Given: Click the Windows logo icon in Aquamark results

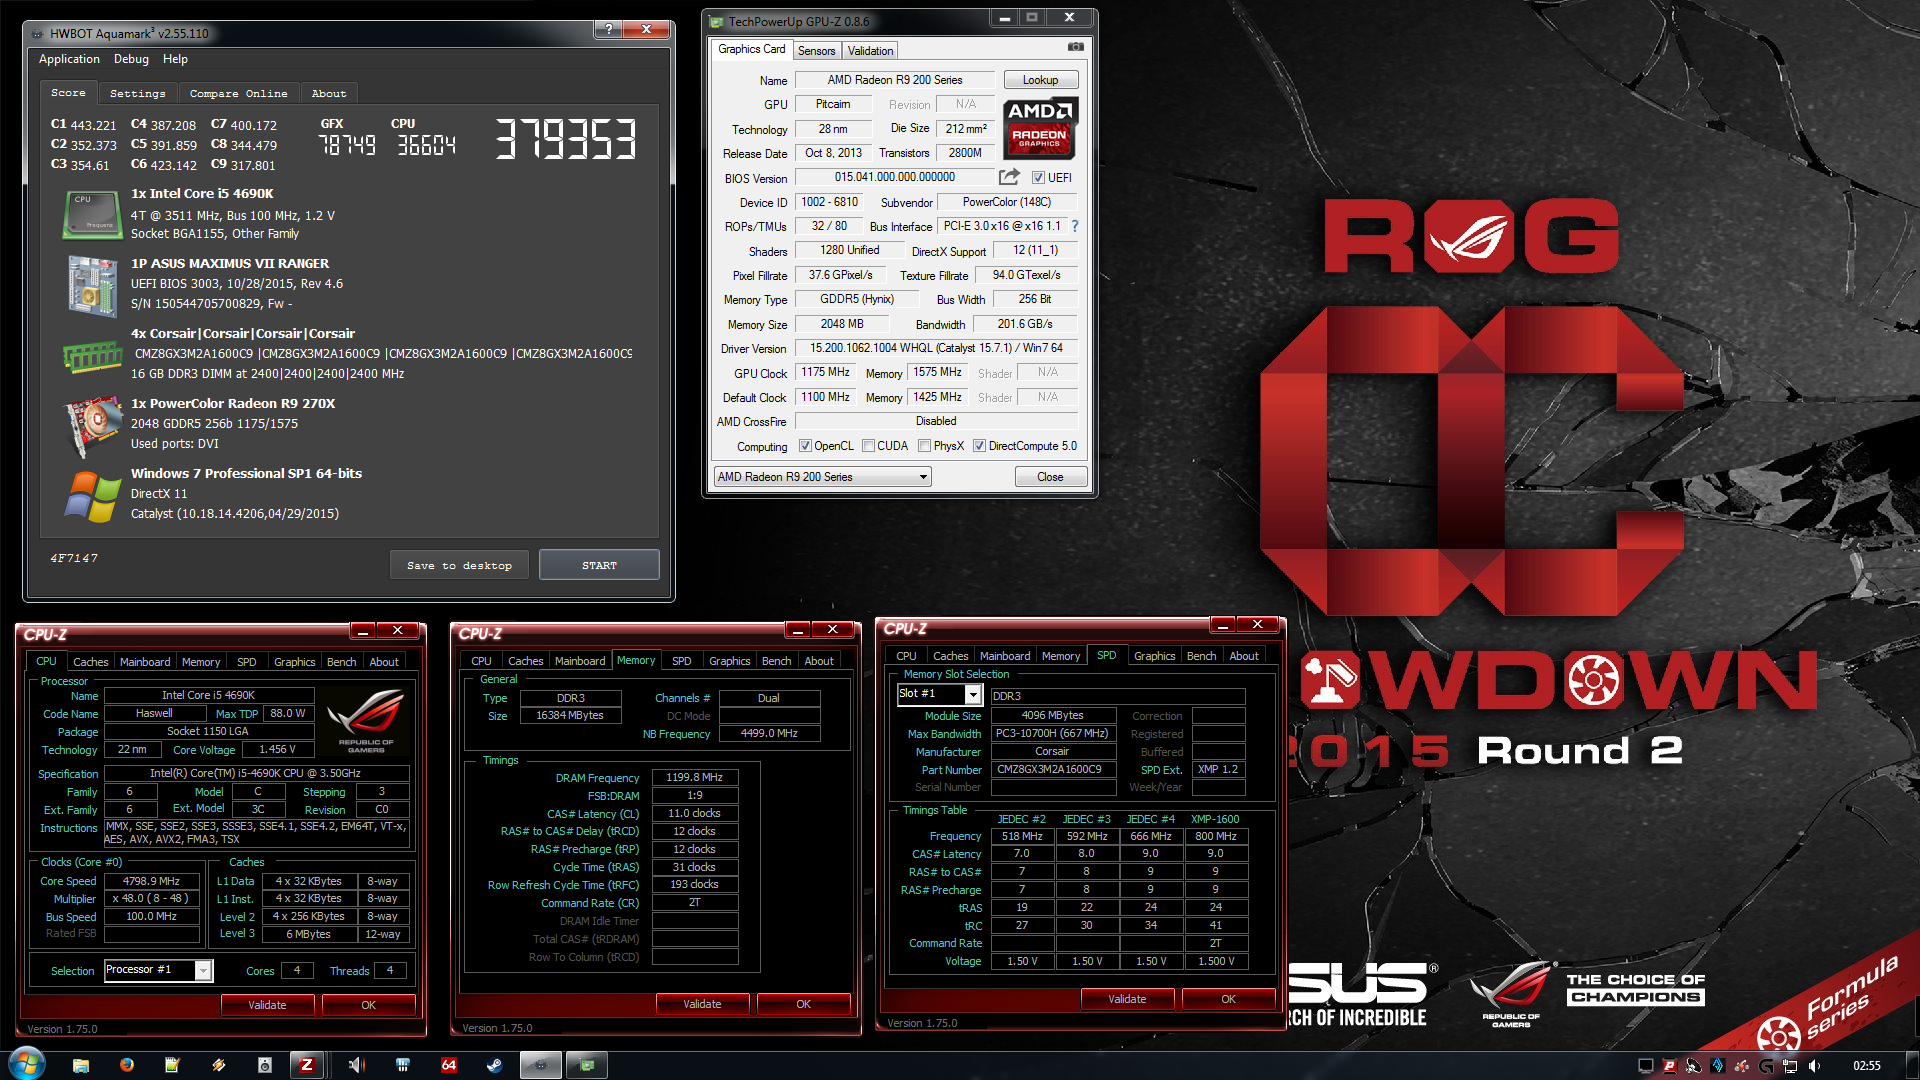Looking at the screenshot, I should coord(92,497).
